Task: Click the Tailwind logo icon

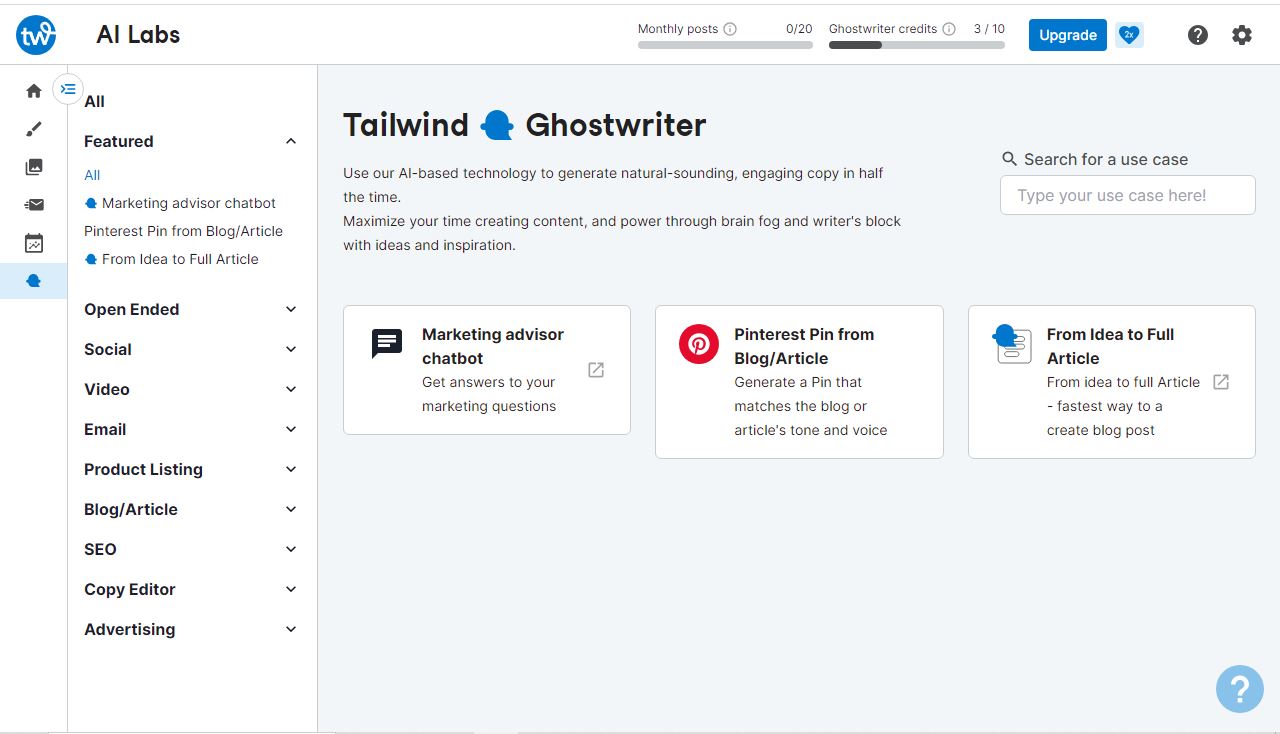Action: [x=36, y=35]
